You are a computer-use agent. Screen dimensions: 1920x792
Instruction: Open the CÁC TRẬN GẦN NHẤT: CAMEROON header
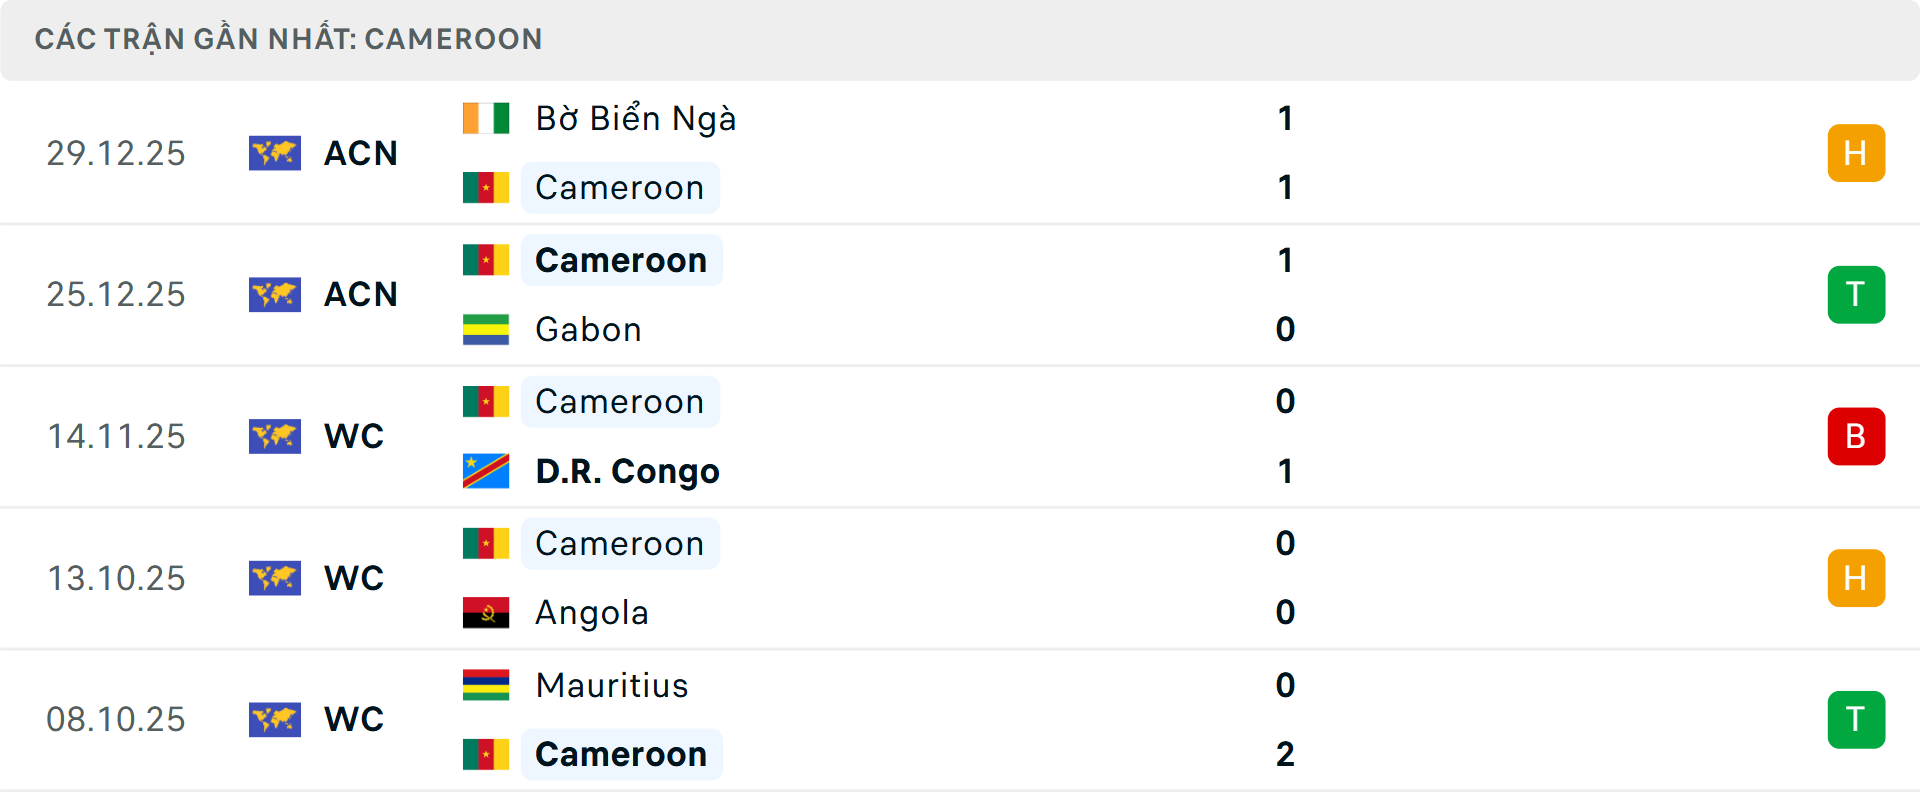(290, 38)
